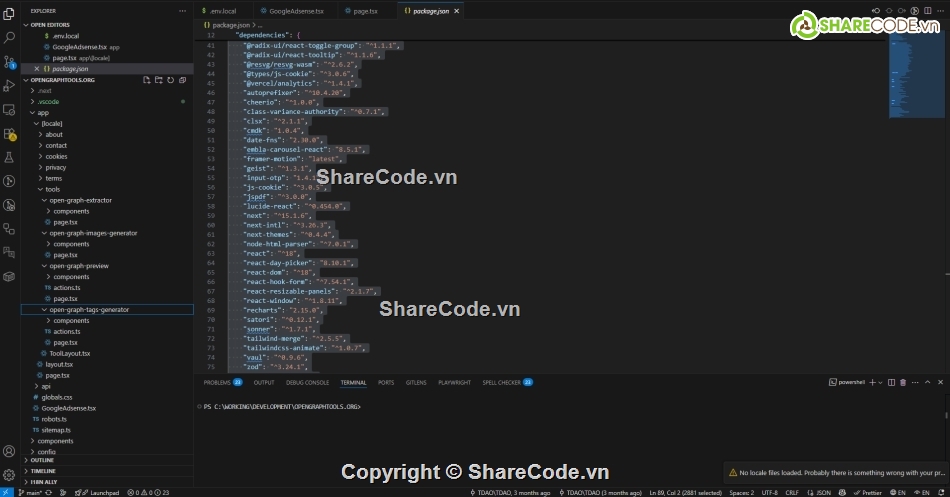Maximize the panel with up chevron
Viewport: 950px width, 497px height.
point(928,382)
